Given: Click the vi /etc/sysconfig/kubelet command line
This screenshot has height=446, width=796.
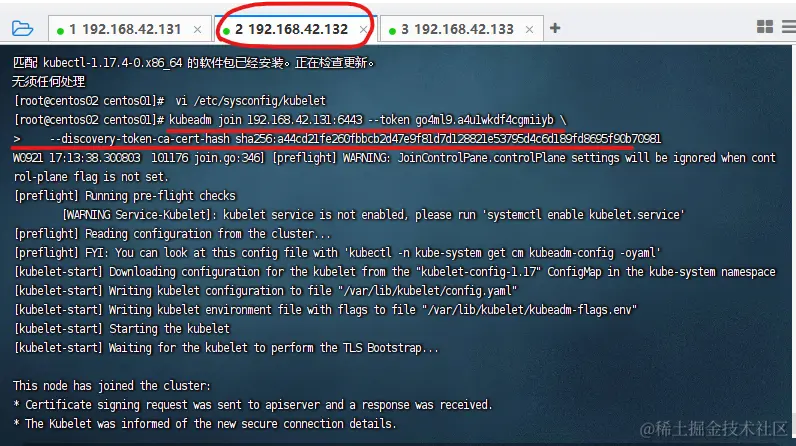Looking at the screenshot, I should pyautogui.click(x=170, y=101).
